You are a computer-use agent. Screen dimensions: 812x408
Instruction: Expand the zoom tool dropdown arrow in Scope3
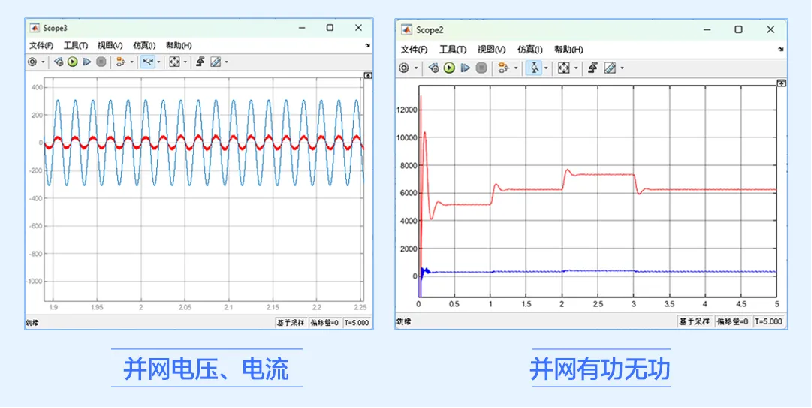click(x=158, y=62)
